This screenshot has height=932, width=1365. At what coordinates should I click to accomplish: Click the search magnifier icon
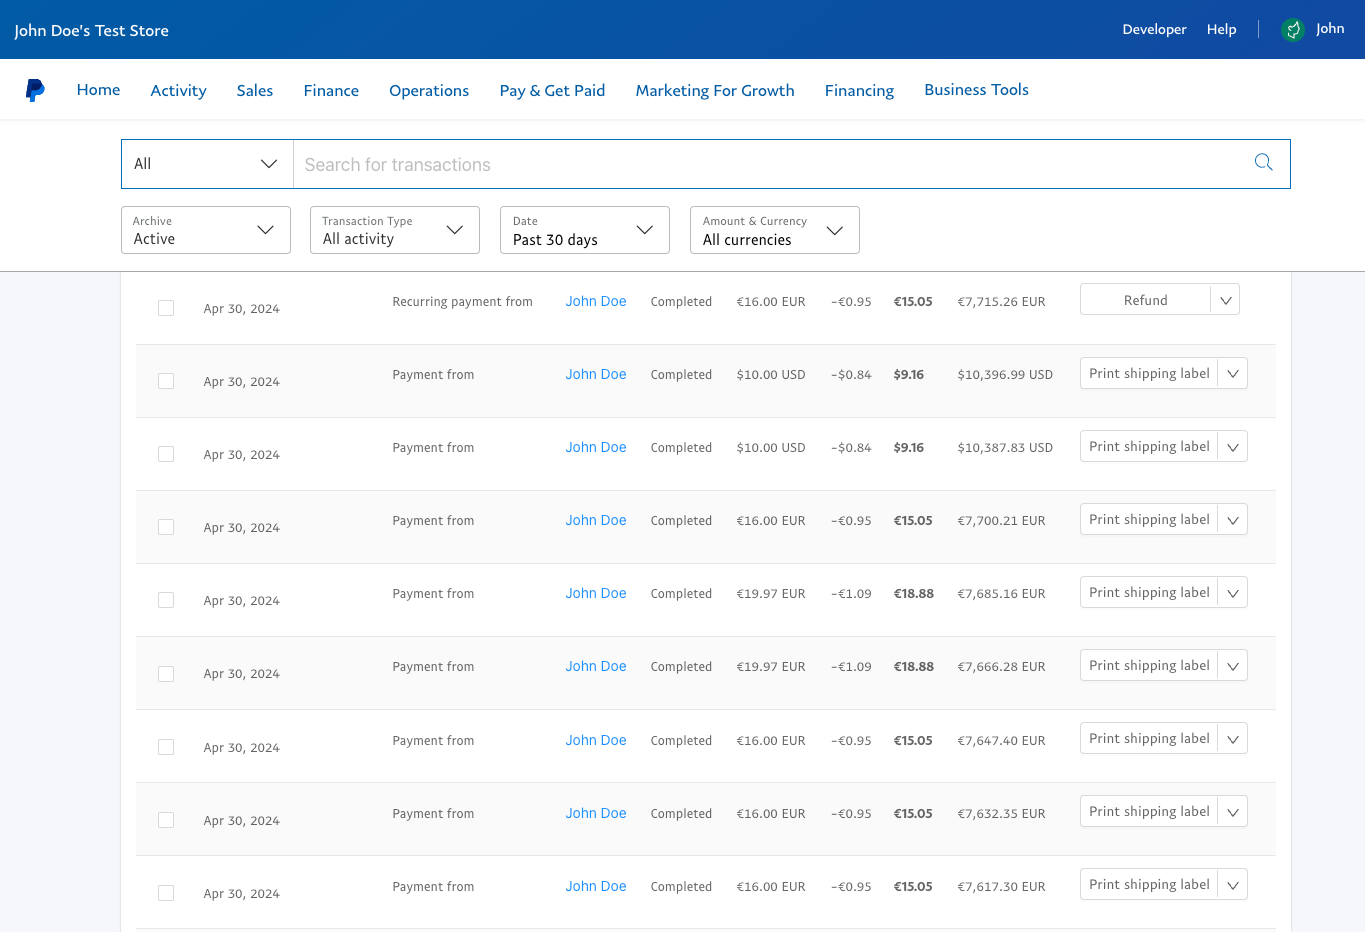(1263, 163)
